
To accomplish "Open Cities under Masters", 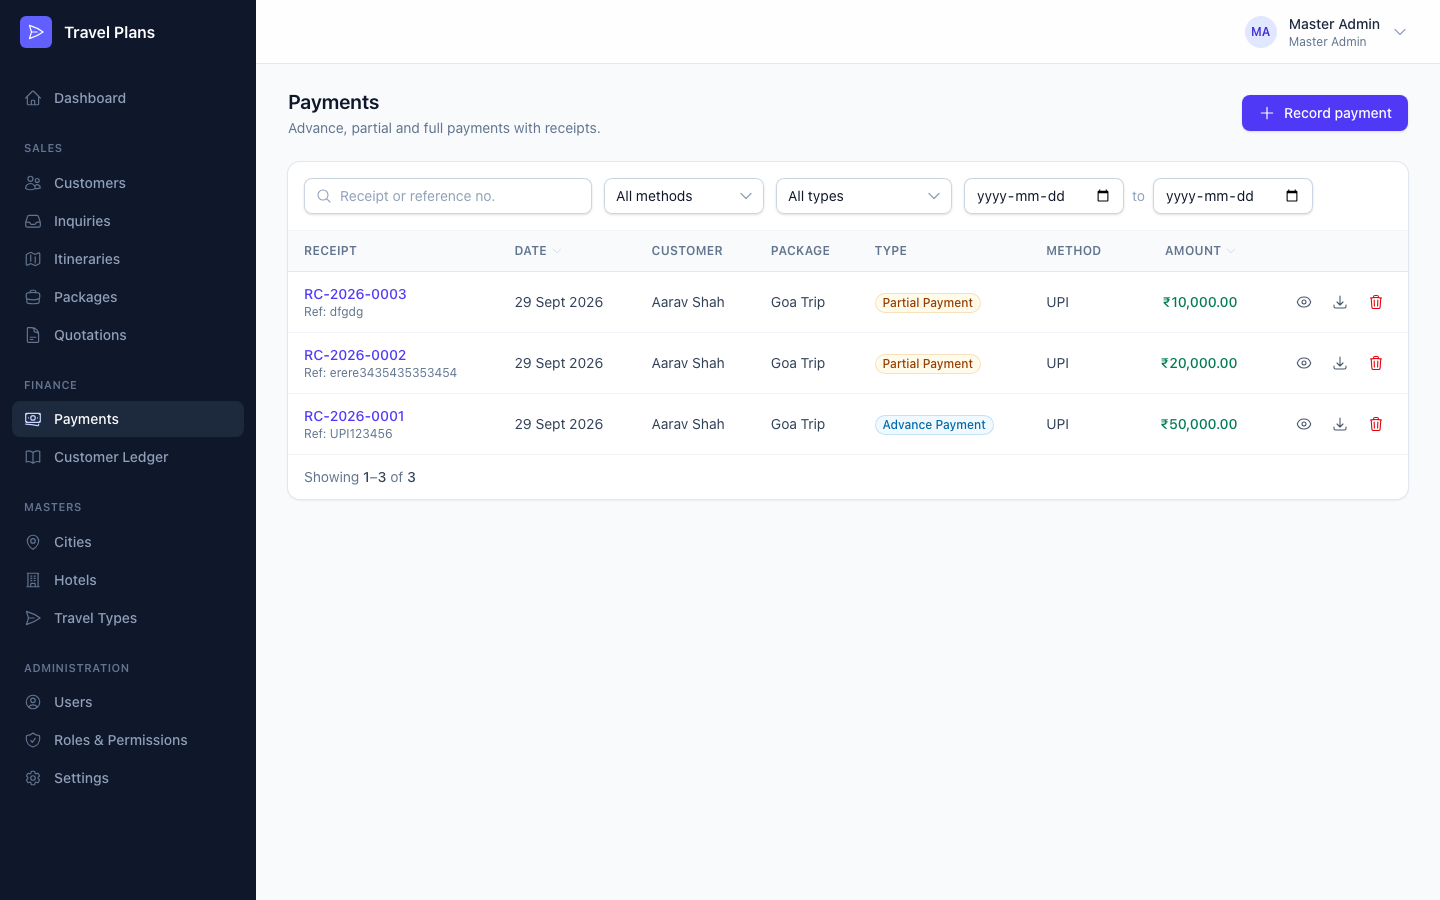I will pyautogui.click(x=128, y=542).
